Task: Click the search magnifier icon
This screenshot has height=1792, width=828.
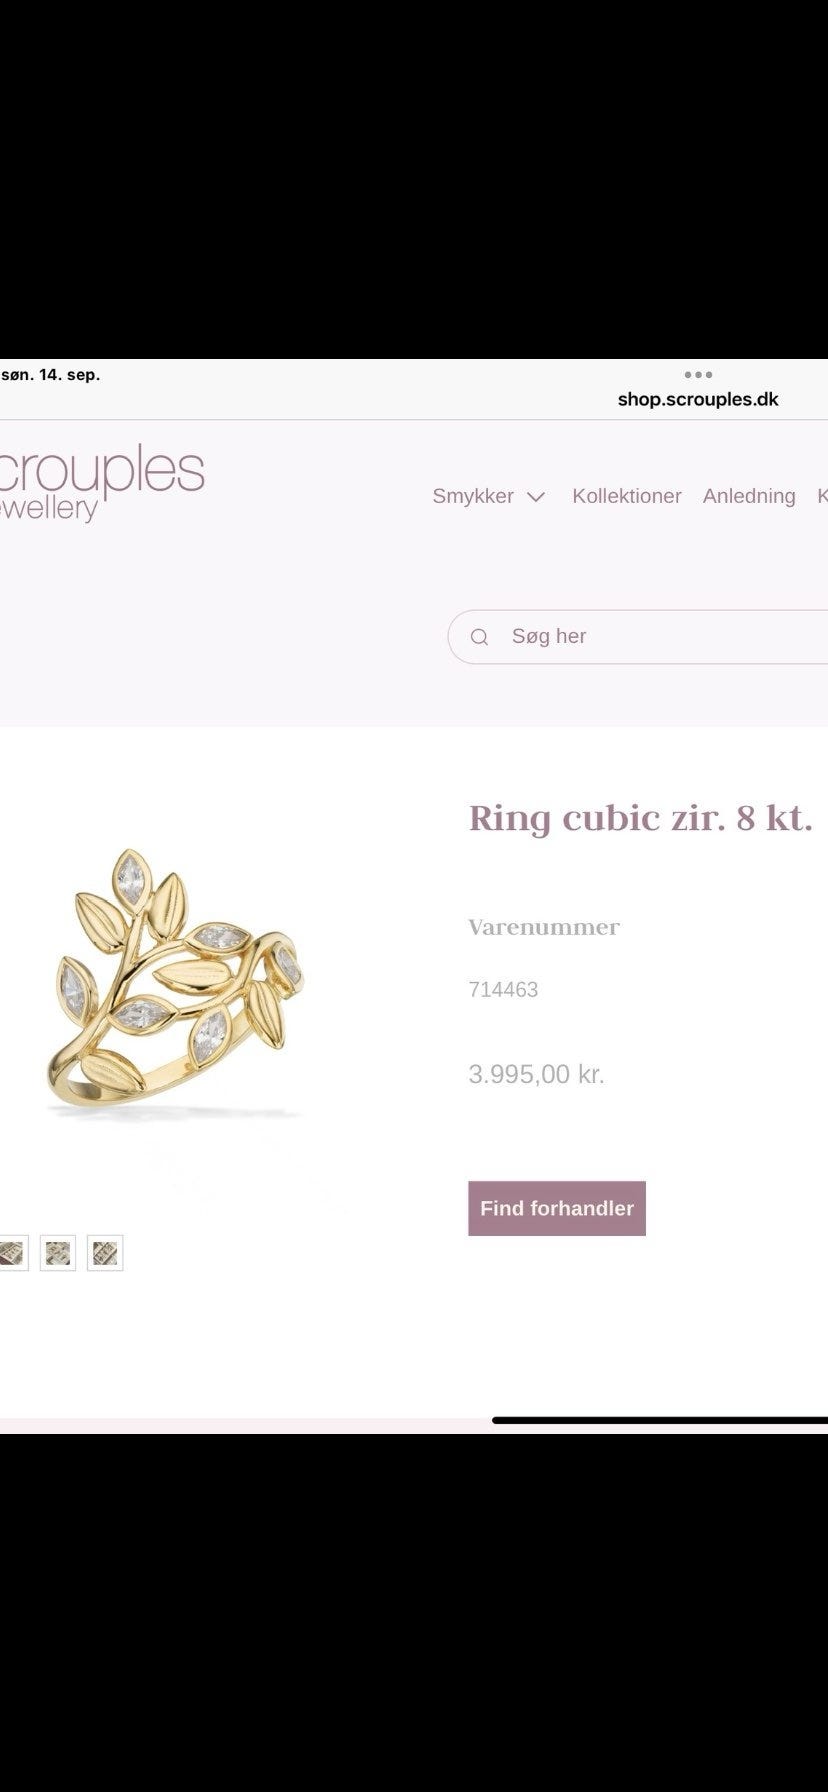Action: 479,637
